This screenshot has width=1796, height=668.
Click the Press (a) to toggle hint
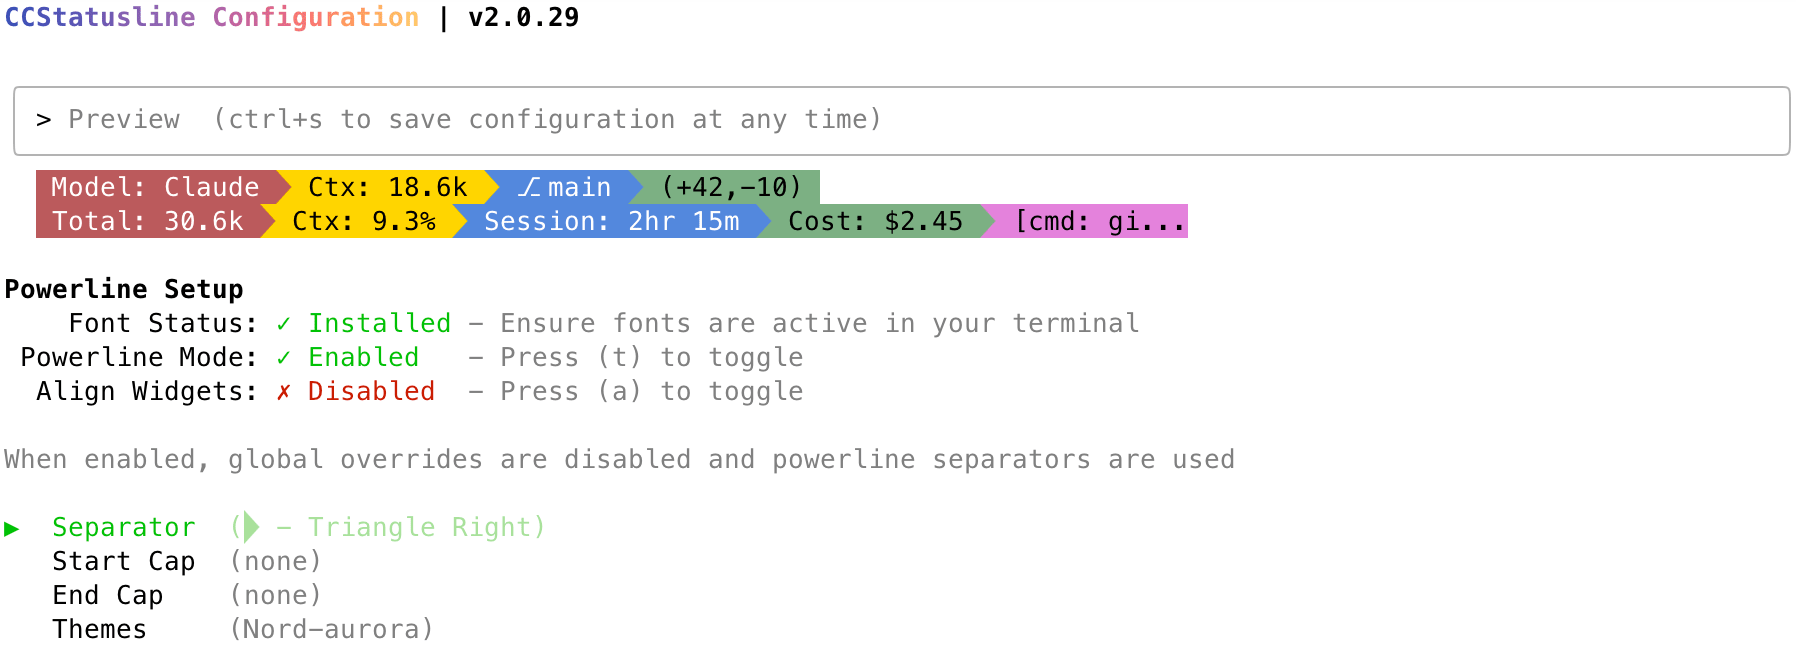click(652, 391)
